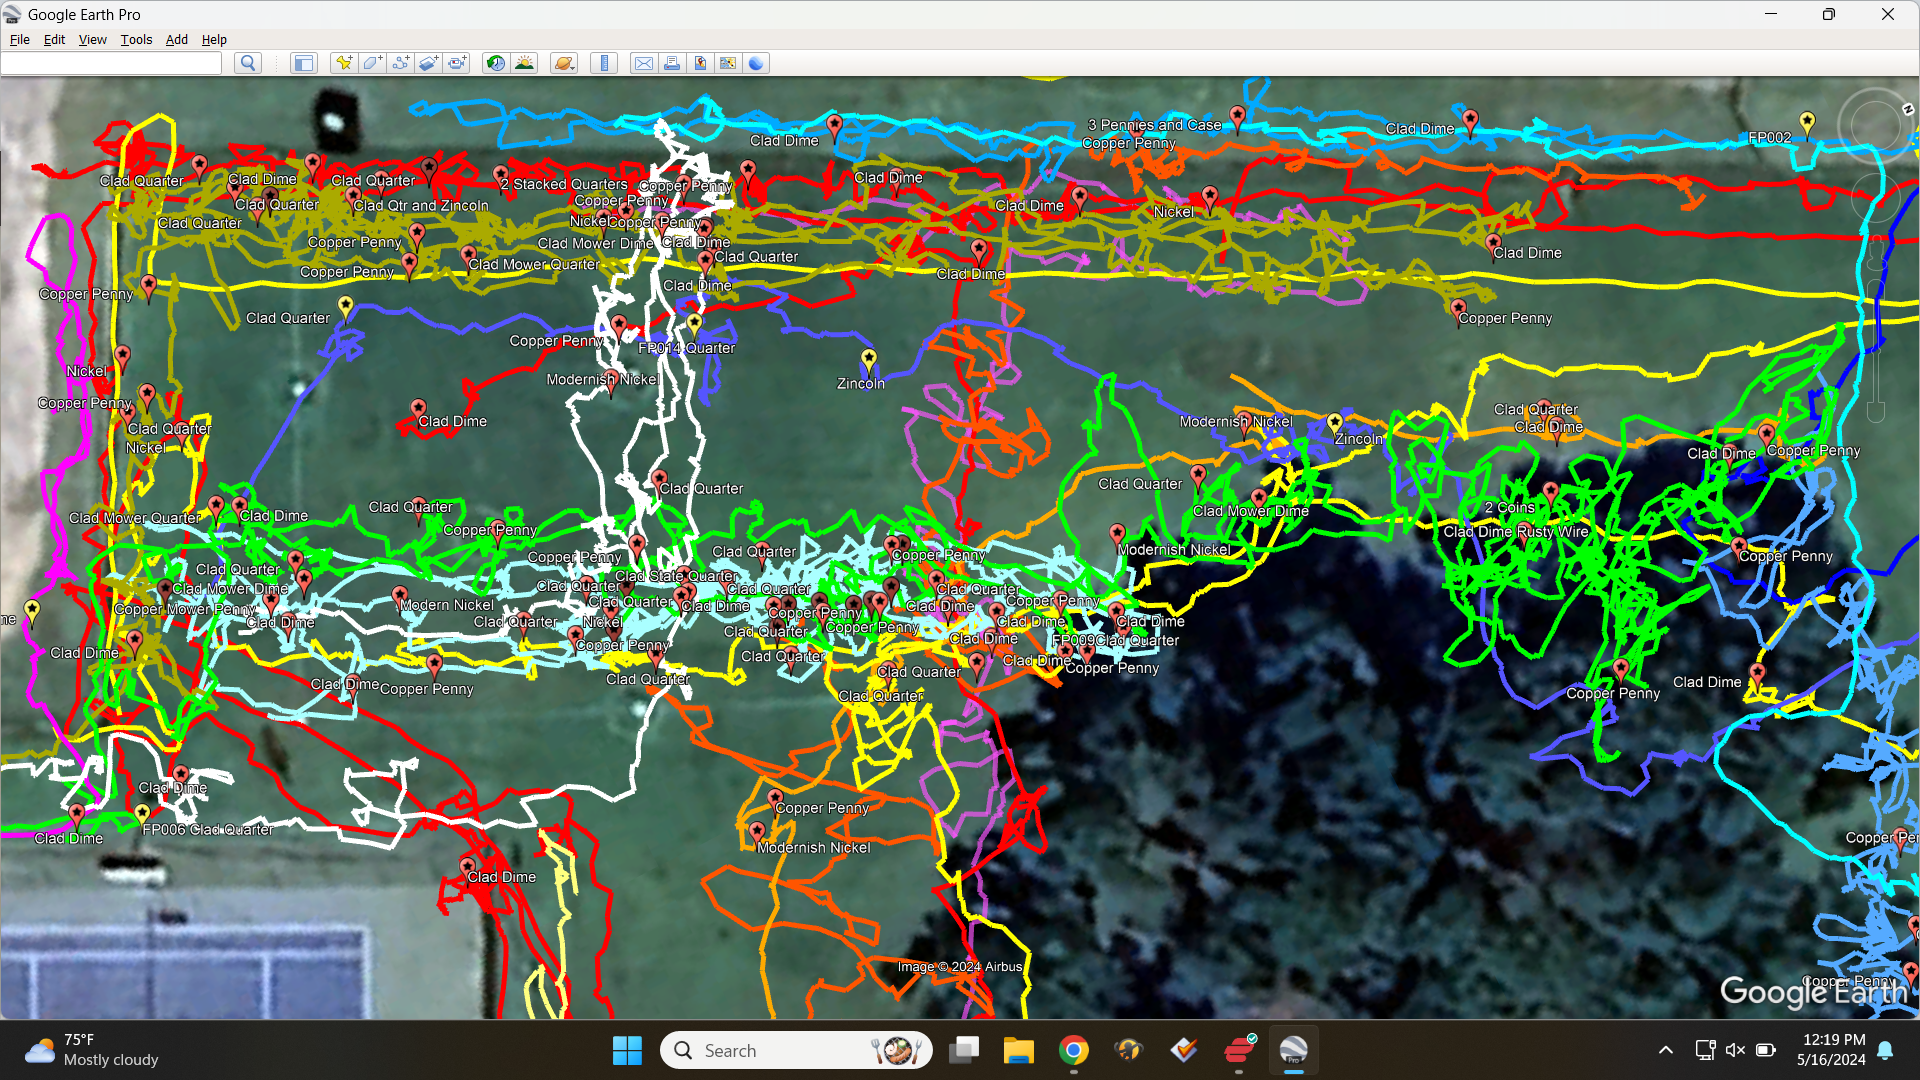Click the Clad Qtr and Zincoln label

tap(421, 206)
